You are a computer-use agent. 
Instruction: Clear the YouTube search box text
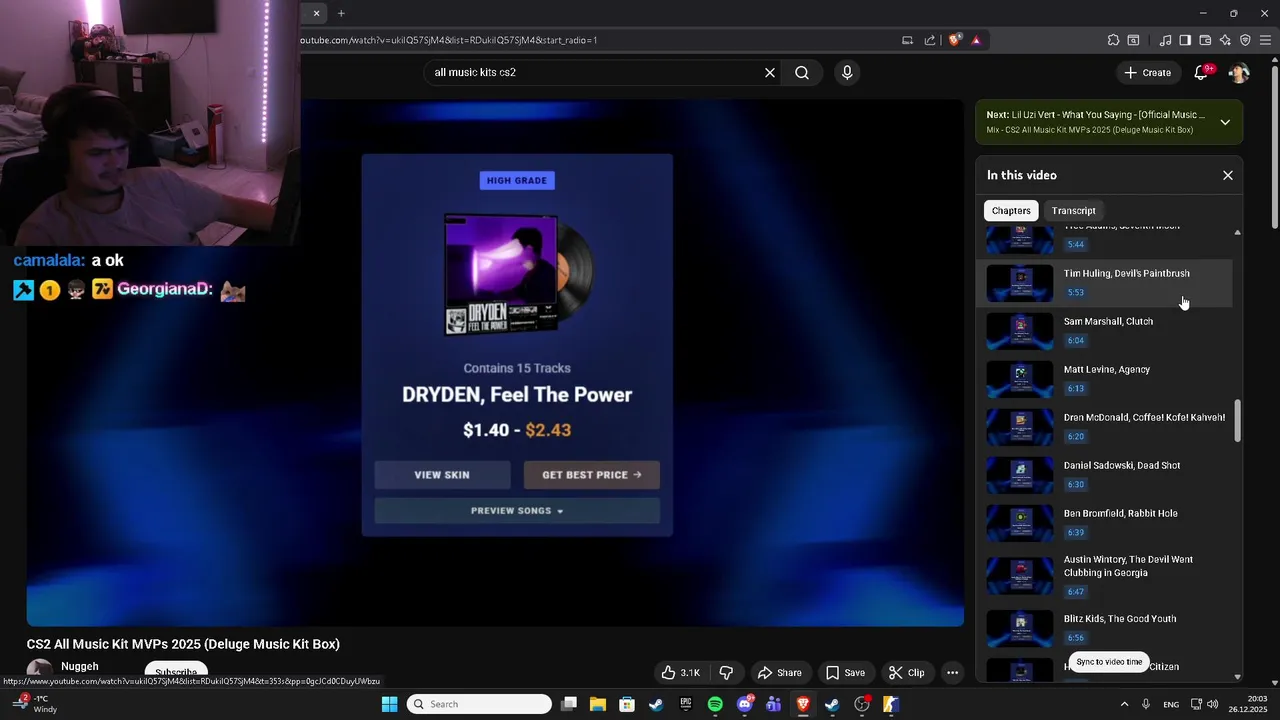click(x=770, y=72)
